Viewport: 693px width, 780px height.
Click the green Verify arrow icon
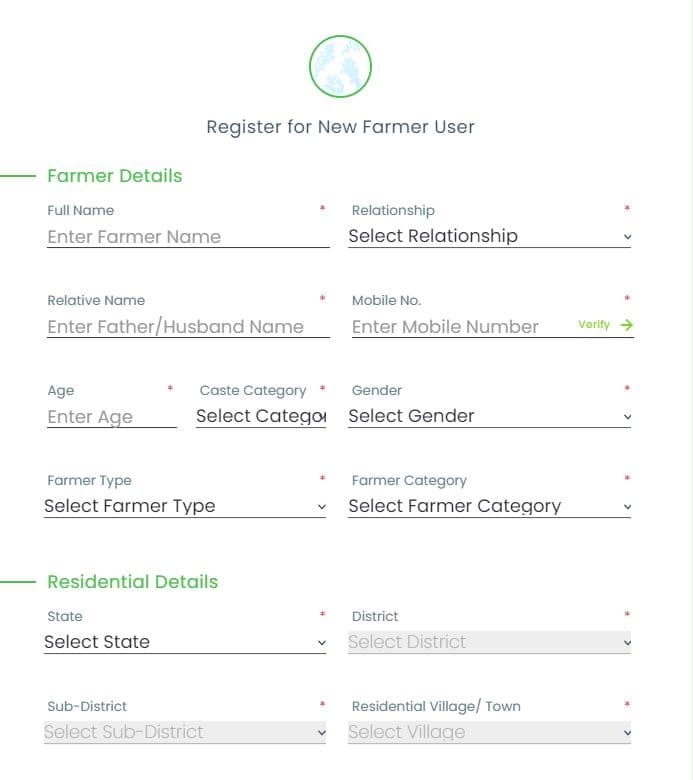[626, 325]
